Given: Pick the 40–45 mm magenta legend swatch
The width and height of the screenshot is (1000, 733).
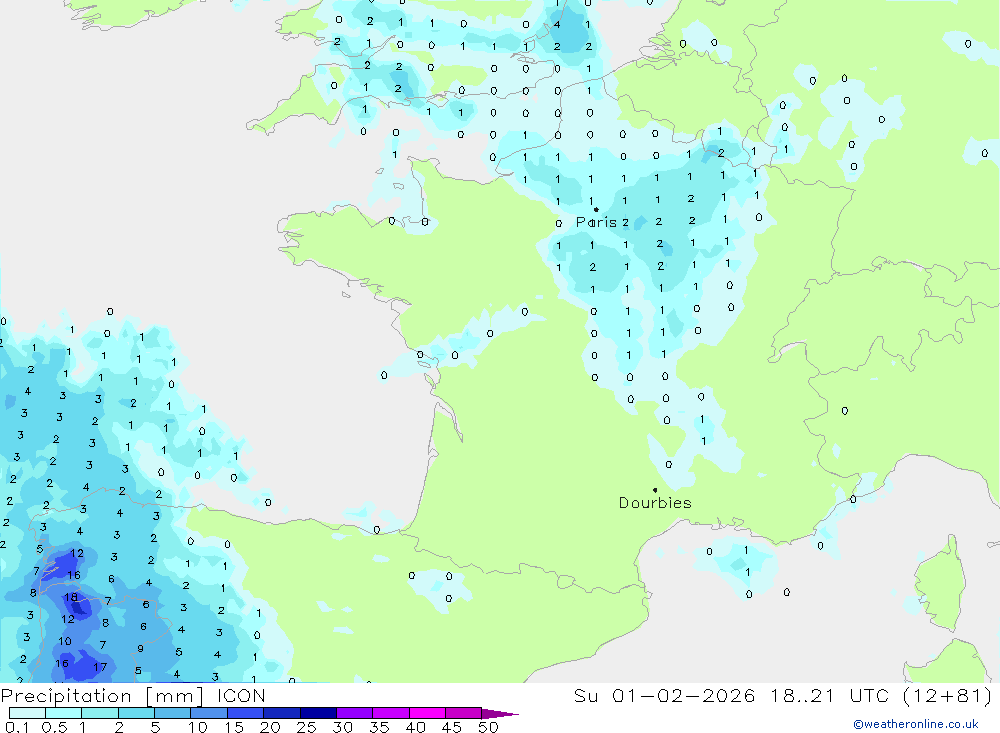Looking at the screenshot, I should pyautogui.click(x=427, y=713).
